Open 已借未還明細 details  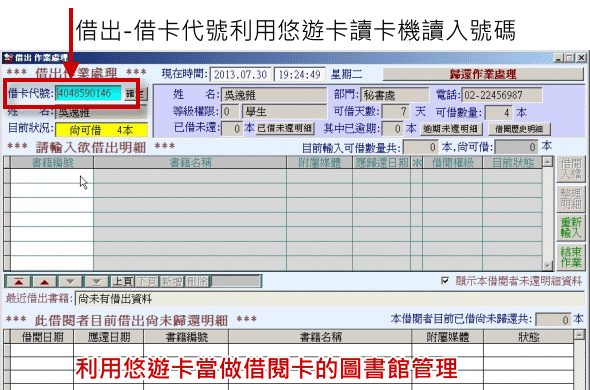point(285,128)
